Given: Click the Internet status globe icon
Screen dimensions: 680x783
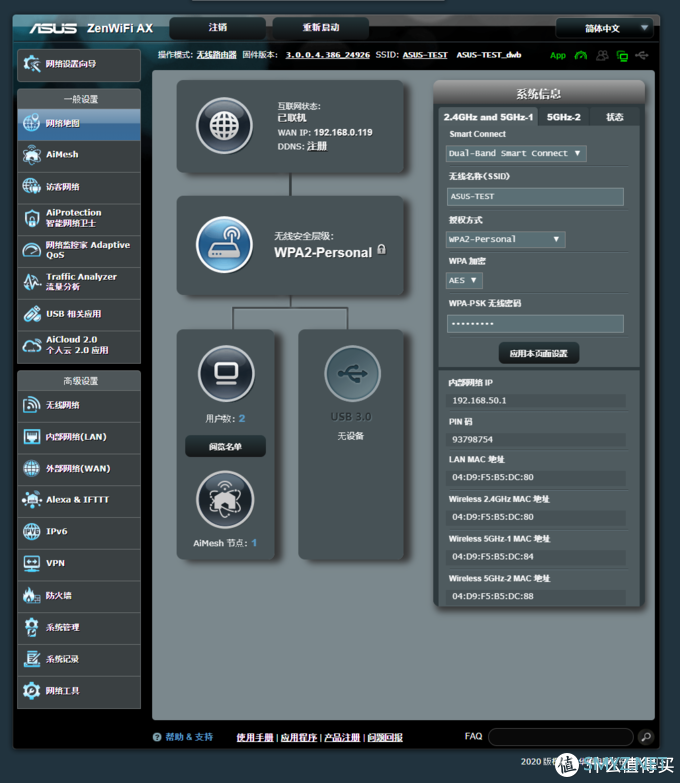Looking at the screenshot, I should [x=224, y=125].
